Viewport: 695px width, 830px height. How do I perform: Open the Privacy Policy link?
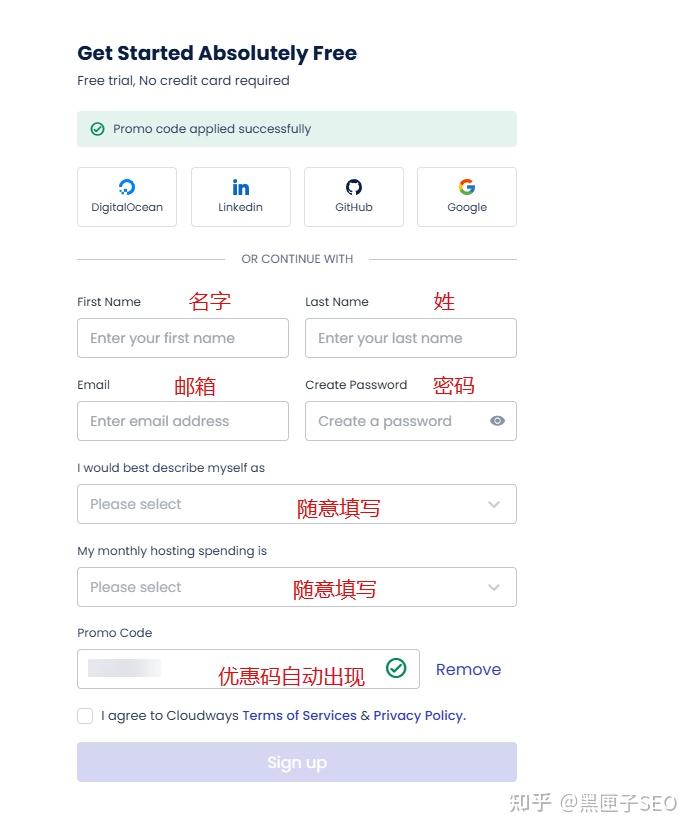click(419, 715)
